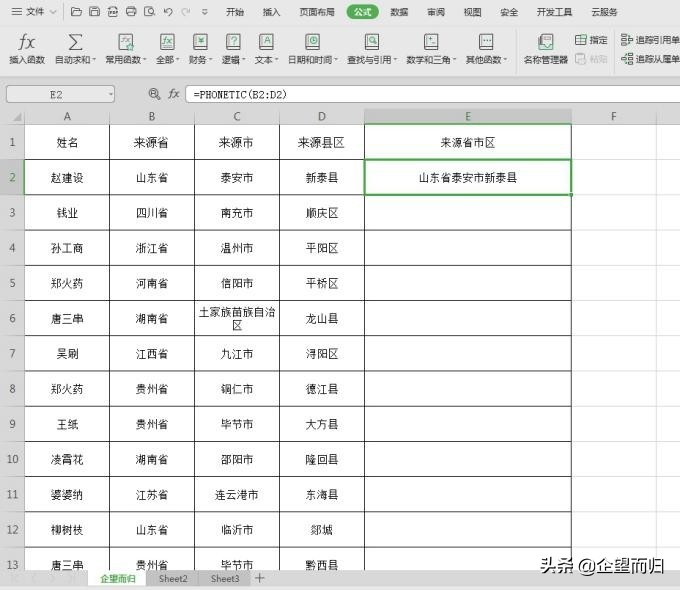The width and height of the screenshot is (680, 590).
Task: Select the cell containing 赵建设
Action: tap(67, 177)
